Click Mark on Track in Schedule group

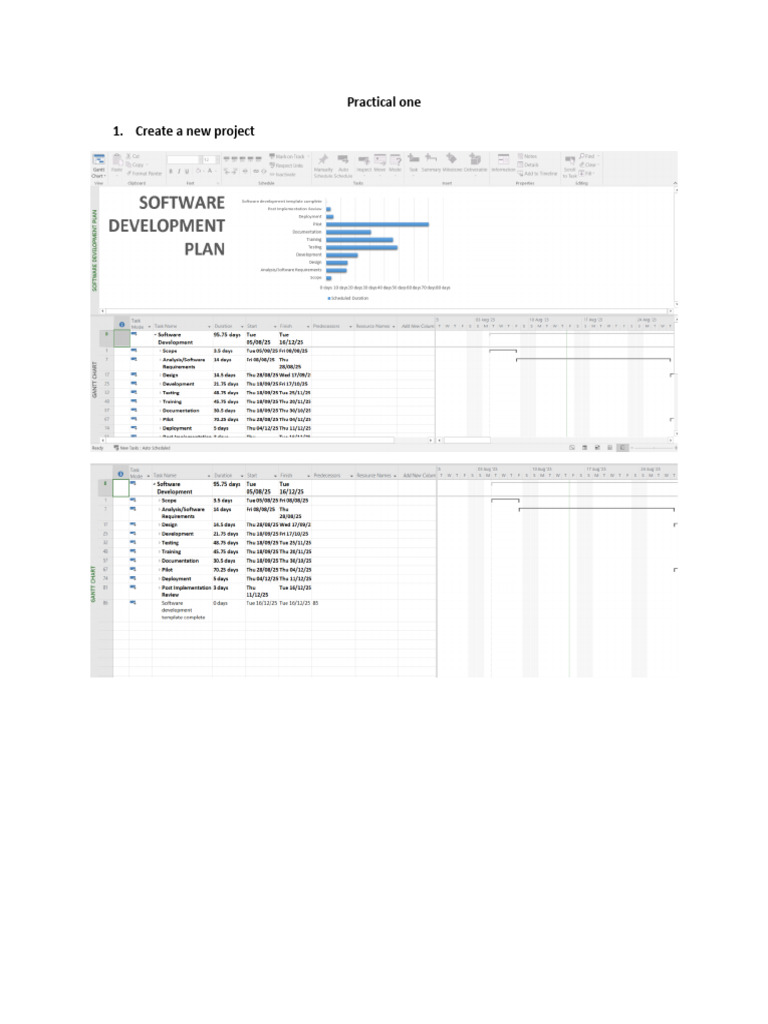click(x=287, y=157)
